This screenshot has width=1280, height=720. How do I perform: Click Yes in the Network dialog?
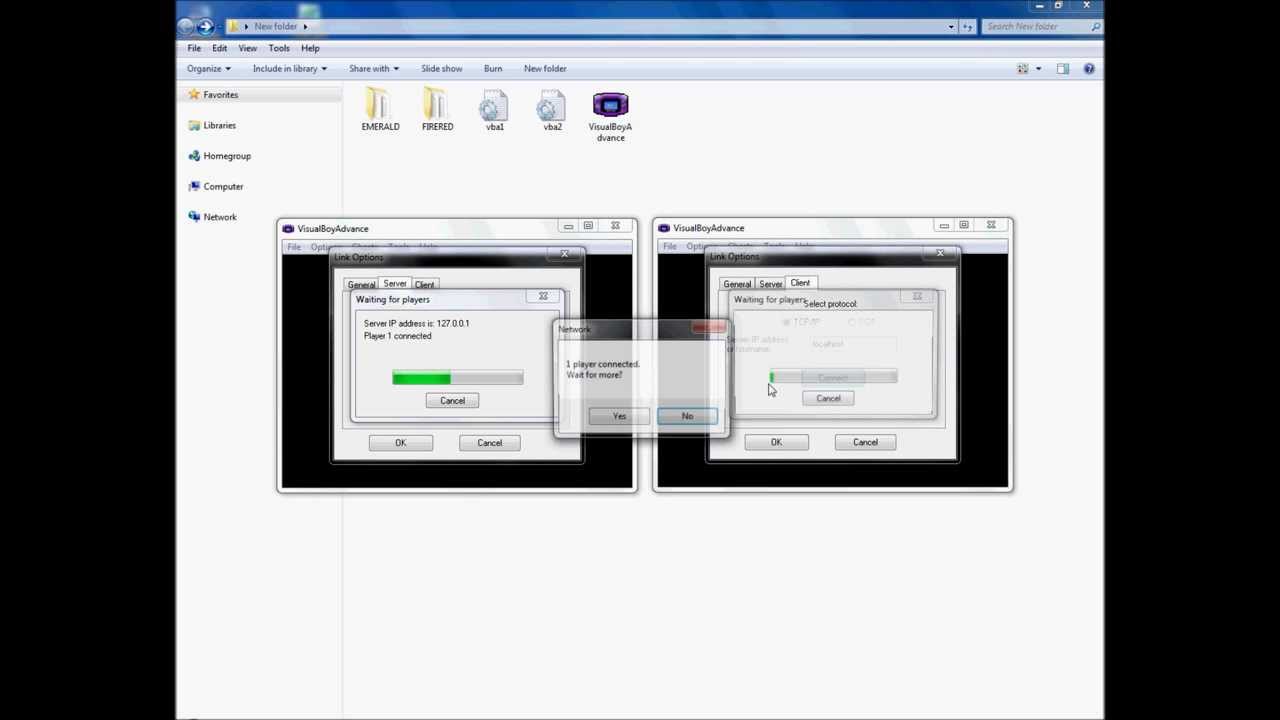pos(619,416)
